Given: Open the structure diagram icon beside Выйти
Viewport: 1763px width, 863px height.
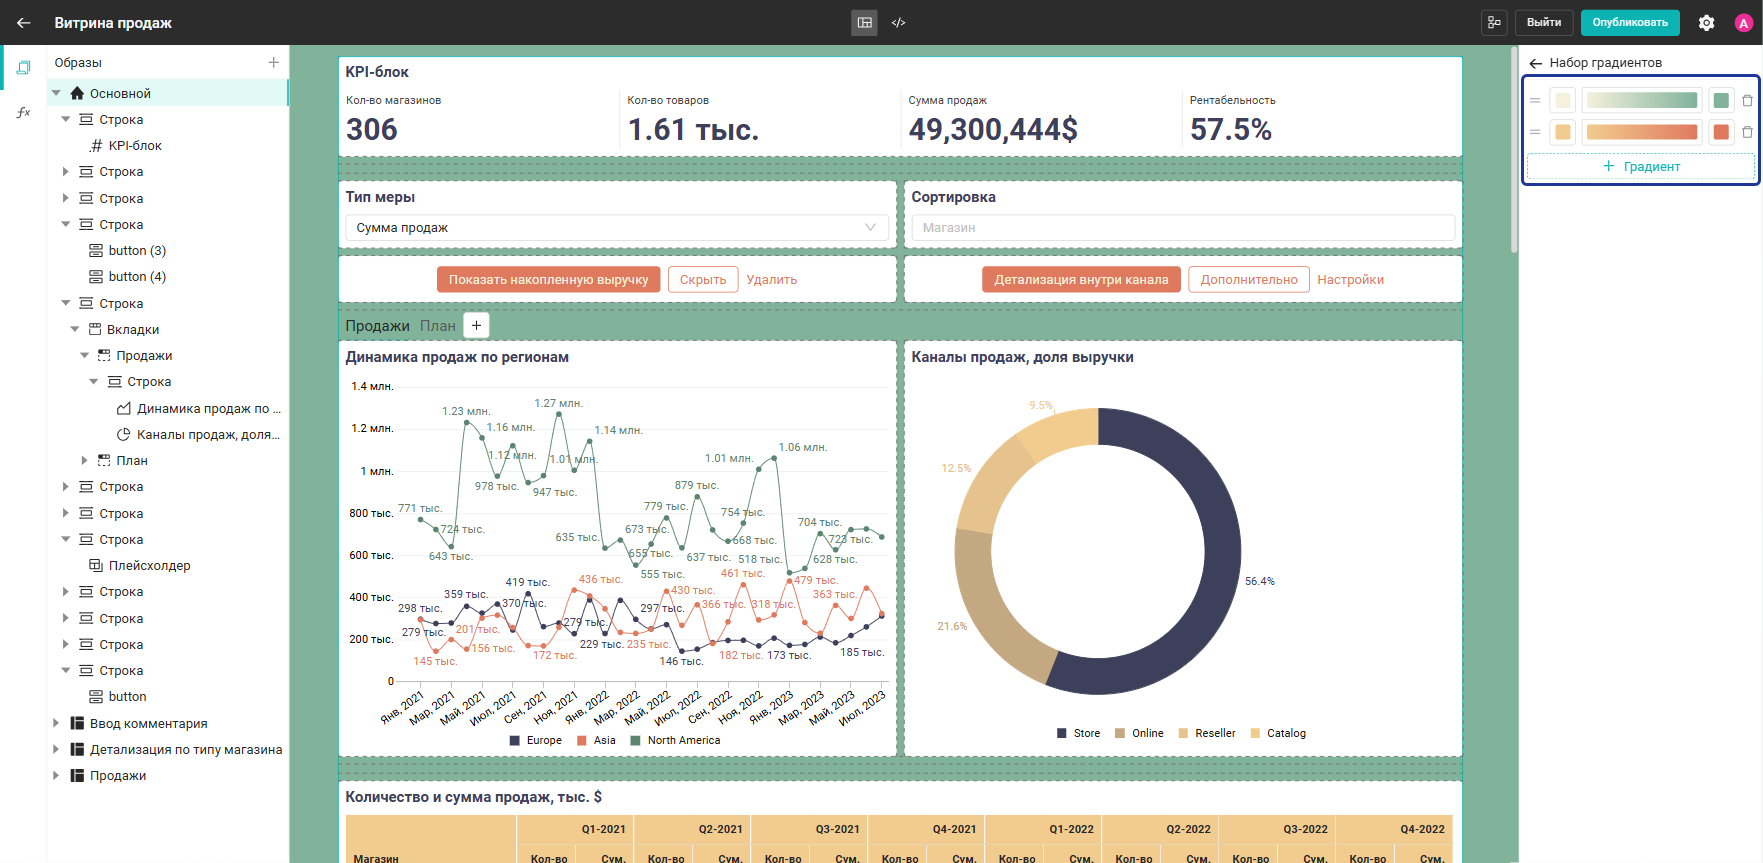Looking at the screenshot, I should pos(1494,22).
